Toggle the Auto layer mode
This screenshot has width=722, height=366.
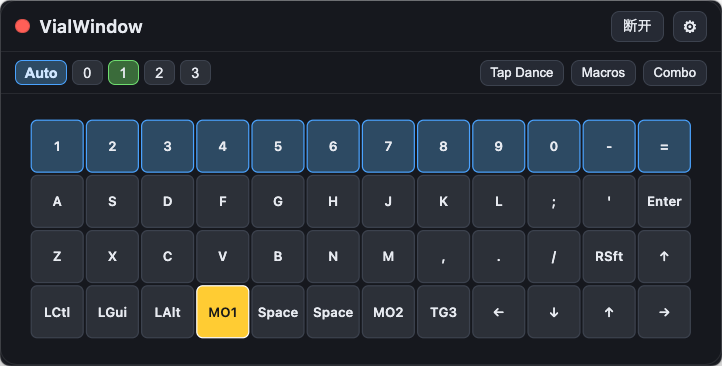tap(41, 73)
